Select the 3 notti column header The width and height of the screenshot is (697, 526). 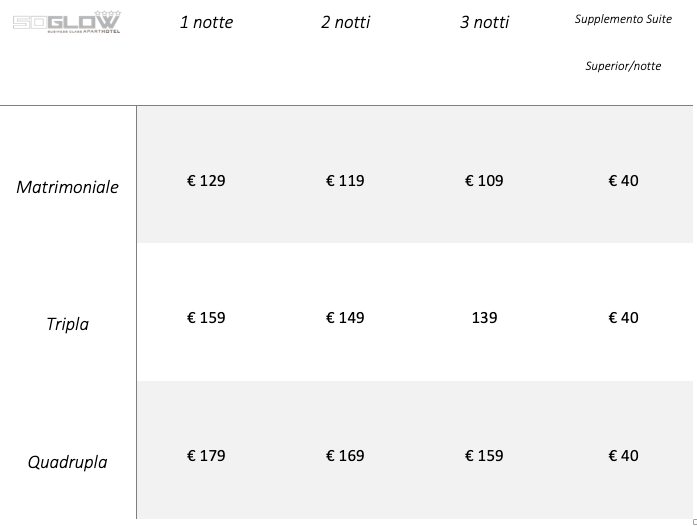coord(484,22)
